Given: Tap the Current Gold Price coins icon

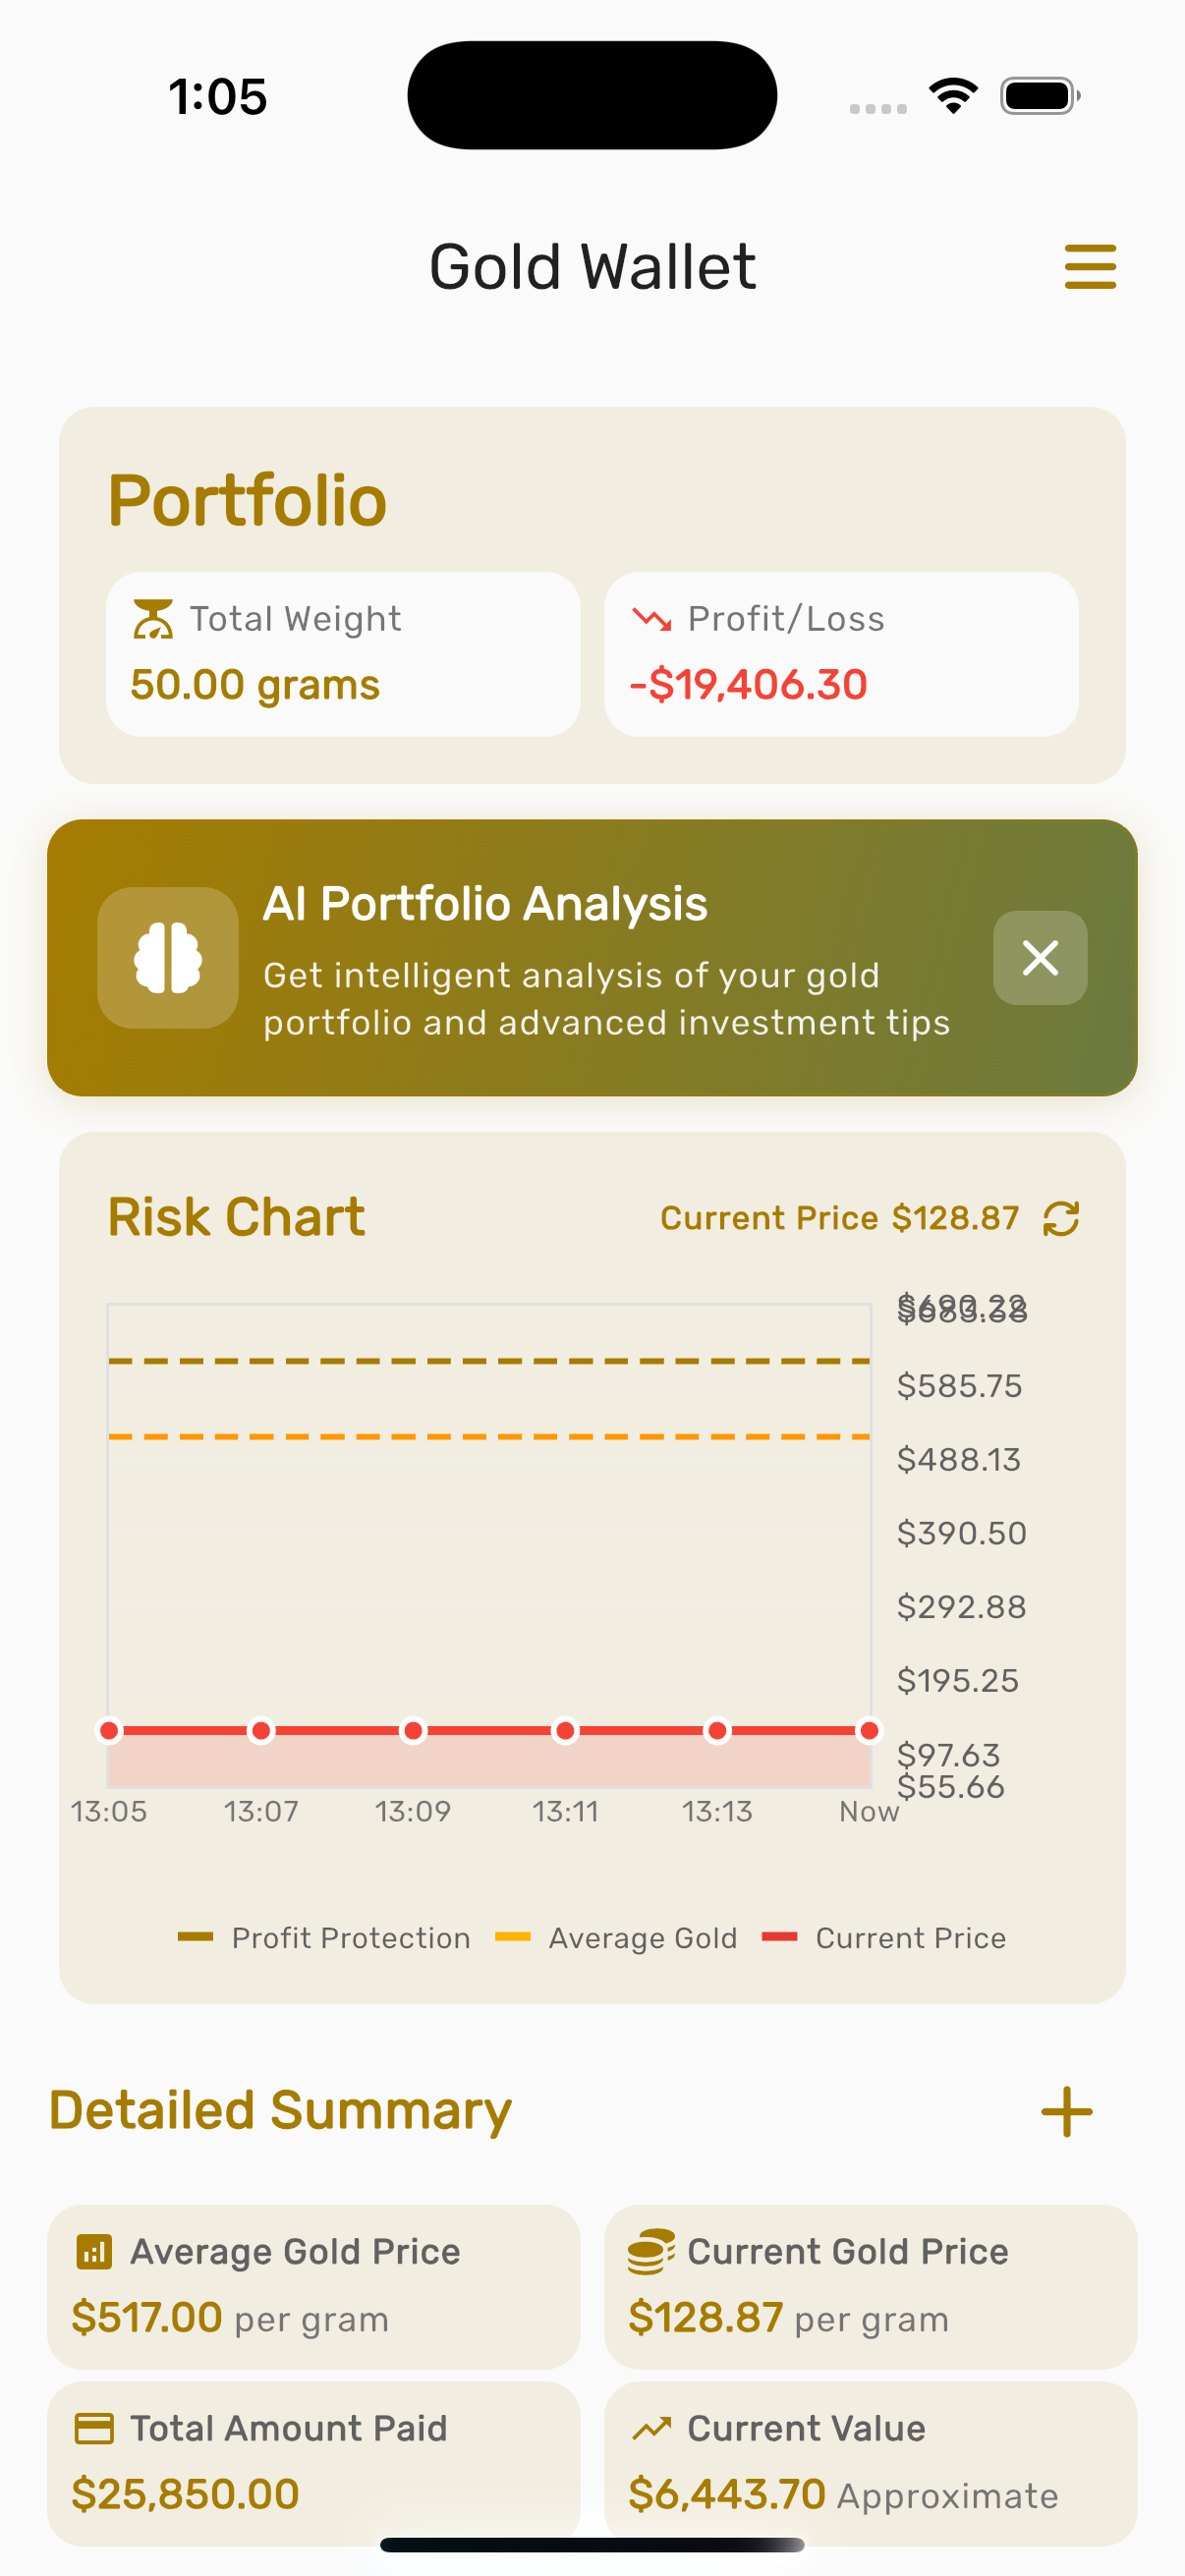Looking at the screenshot, I should tap(650, 2251).
